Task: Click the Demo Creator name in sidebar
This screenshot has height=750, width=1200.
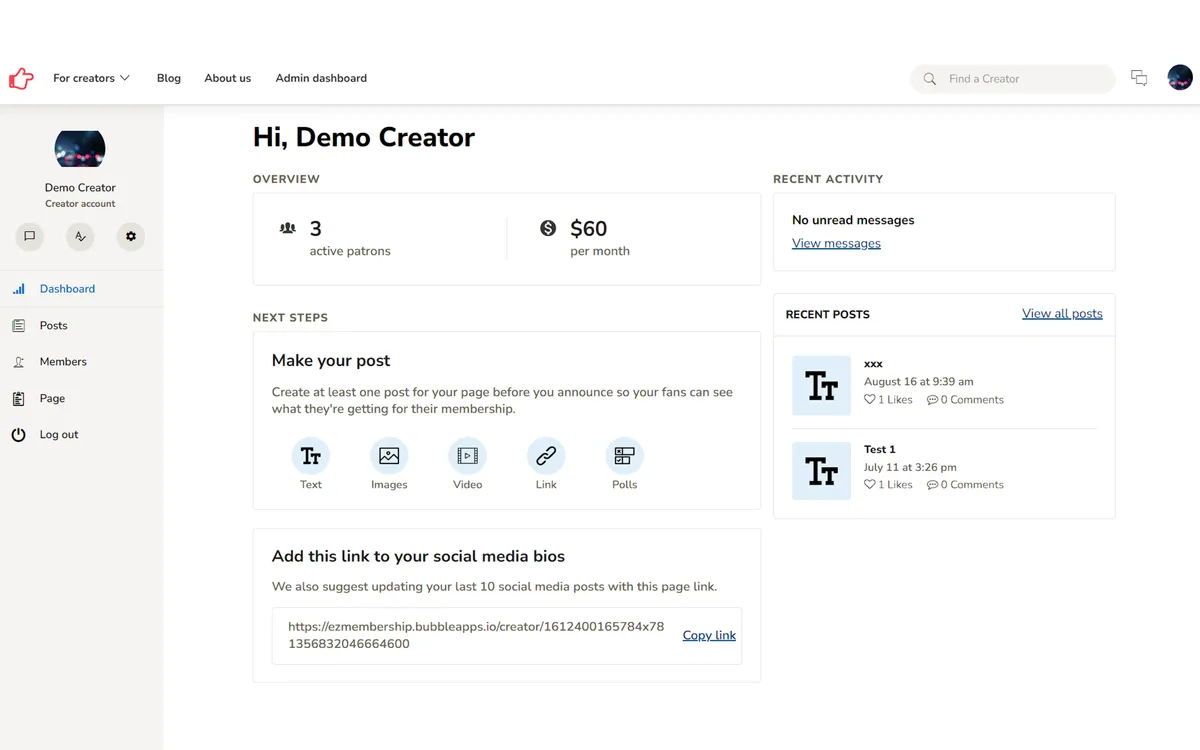Action: [x=80, y=187]
